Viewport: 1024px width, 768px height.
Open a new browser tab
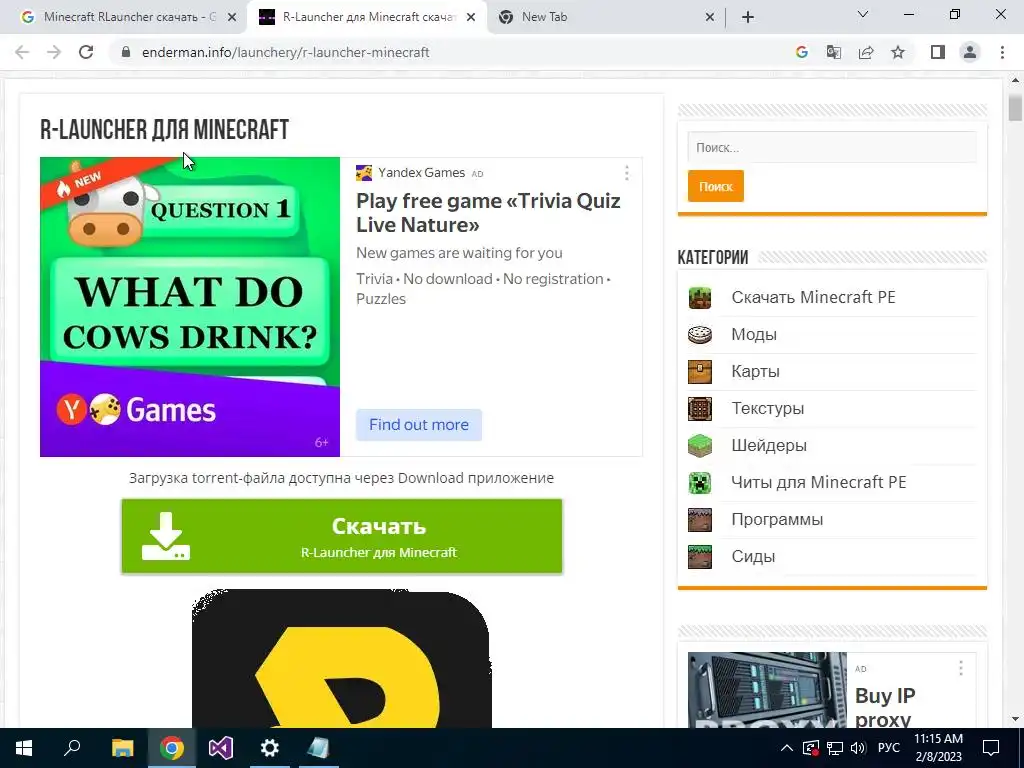coord(748,17)
